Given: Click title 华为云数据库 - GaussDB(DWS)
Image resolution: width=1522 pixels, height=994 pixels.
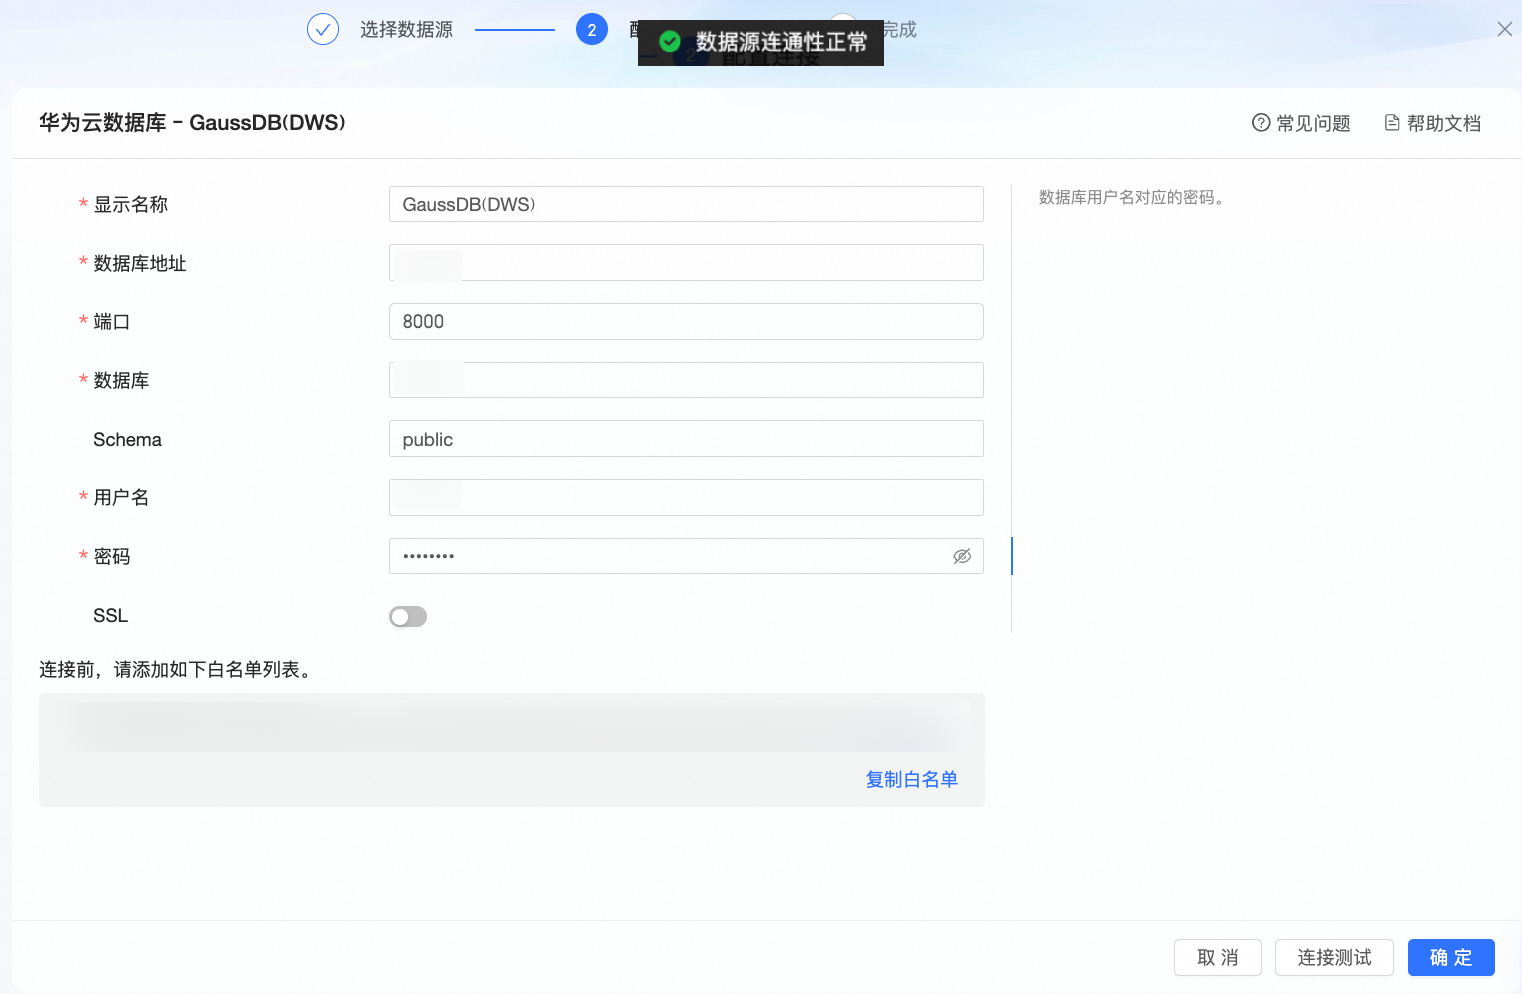Looking at the screenshot, I should click(x=192, y=123).
